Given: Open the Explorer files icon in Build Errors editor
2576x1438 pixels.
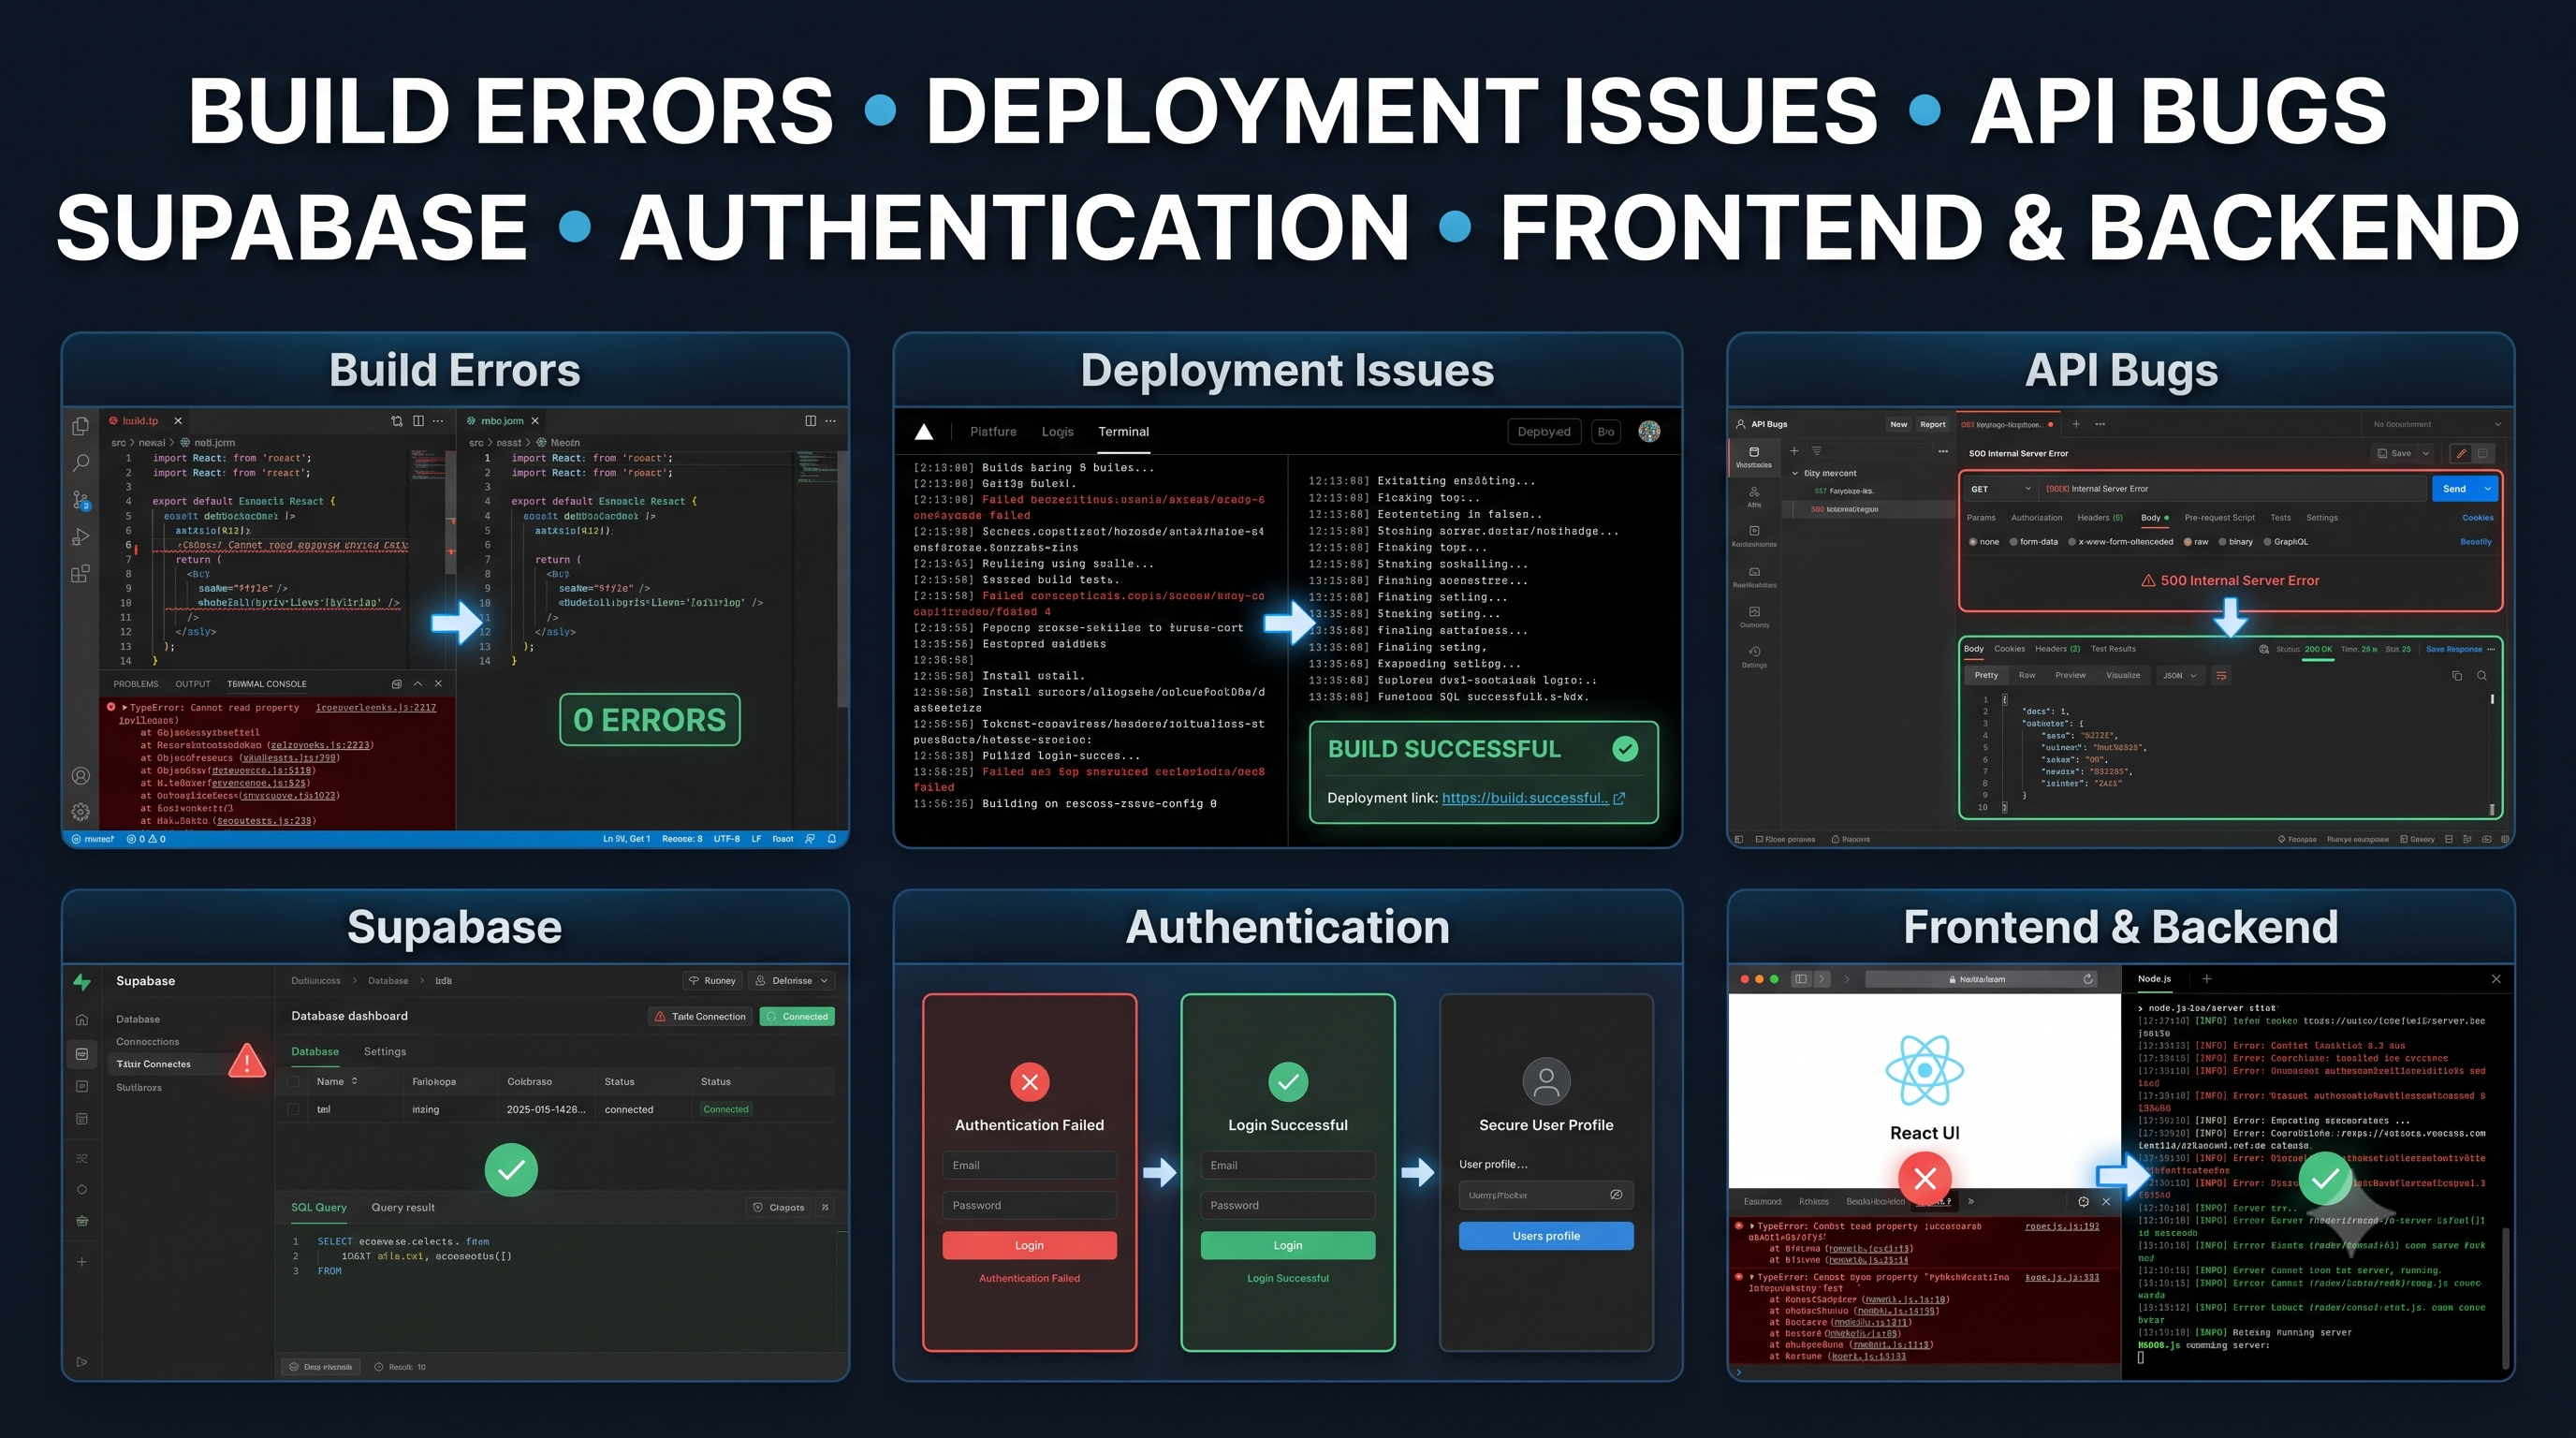Looking at the screenshot, I should click(81, 426).
